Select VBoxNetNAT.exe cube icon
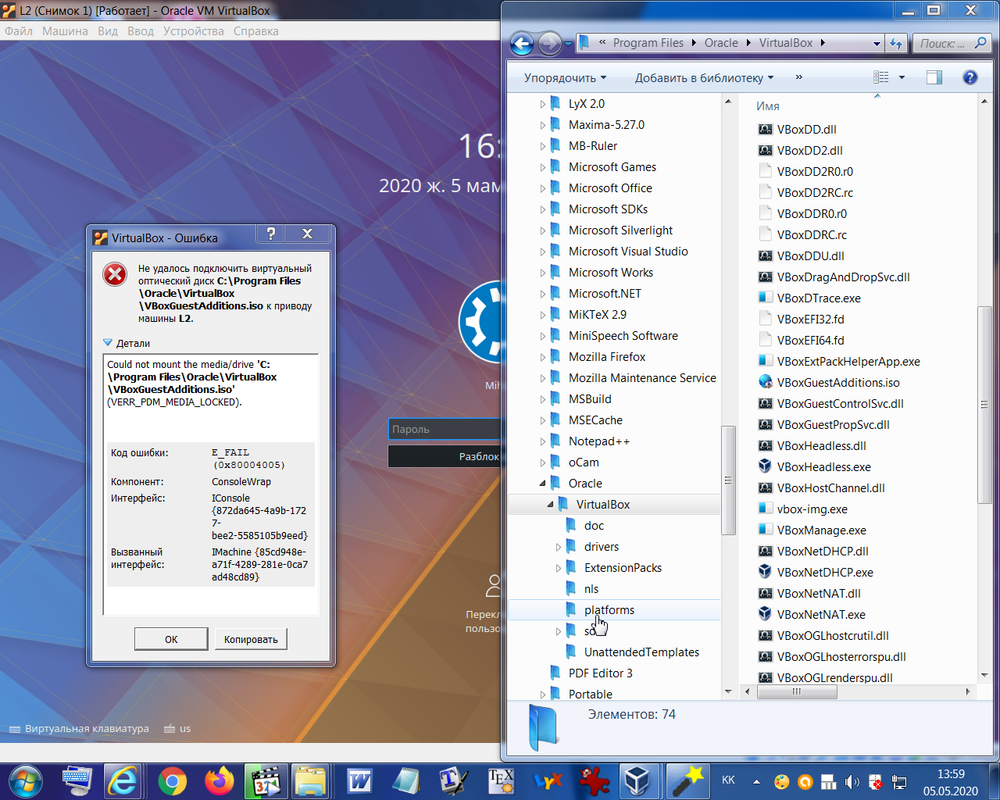This screenshot has width=1000, height=800. tap(765, 614)
